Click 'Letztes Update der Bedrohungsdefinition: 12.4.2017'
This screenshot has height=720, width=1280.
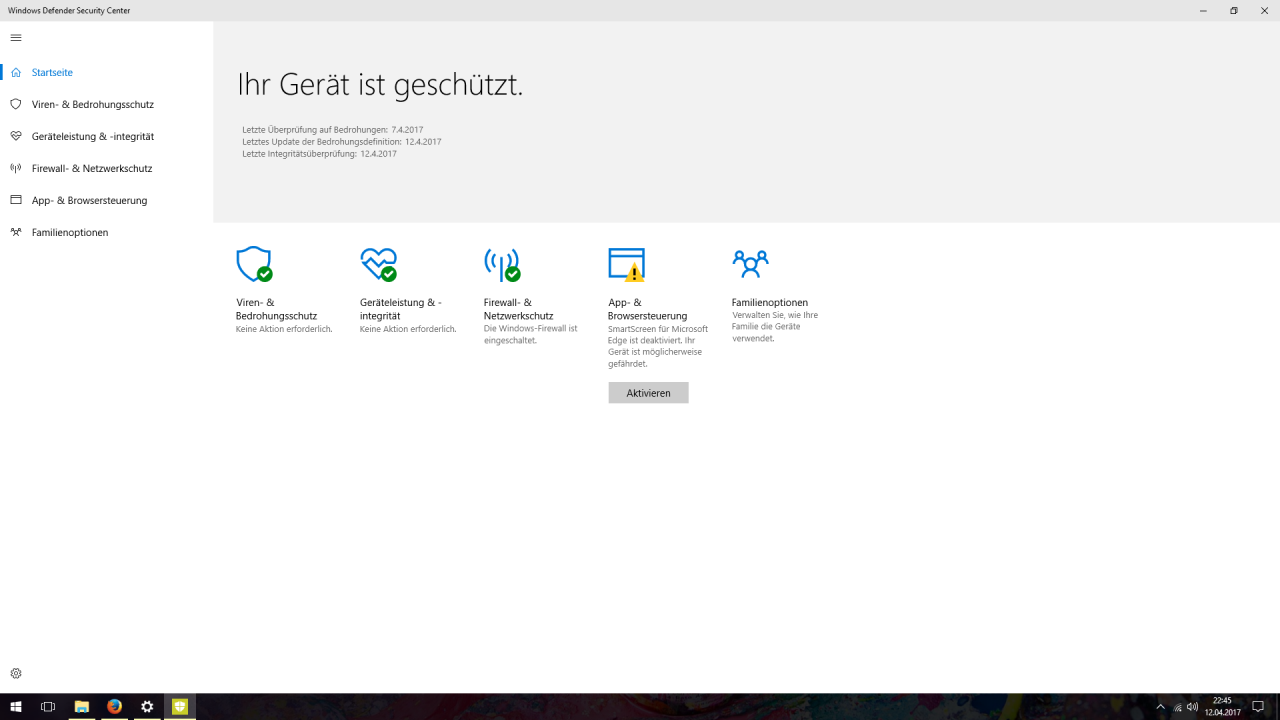click(341, 142)
